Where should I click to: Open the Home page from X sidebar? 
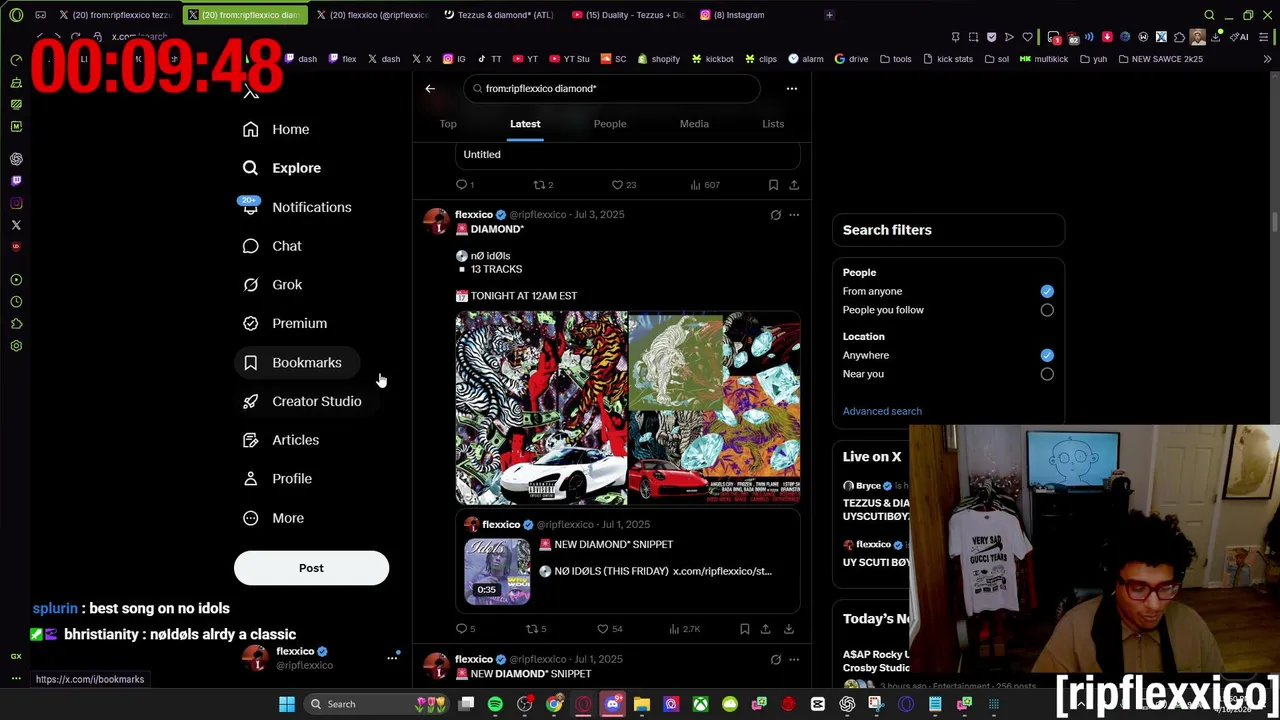click(x=276, y=129)
